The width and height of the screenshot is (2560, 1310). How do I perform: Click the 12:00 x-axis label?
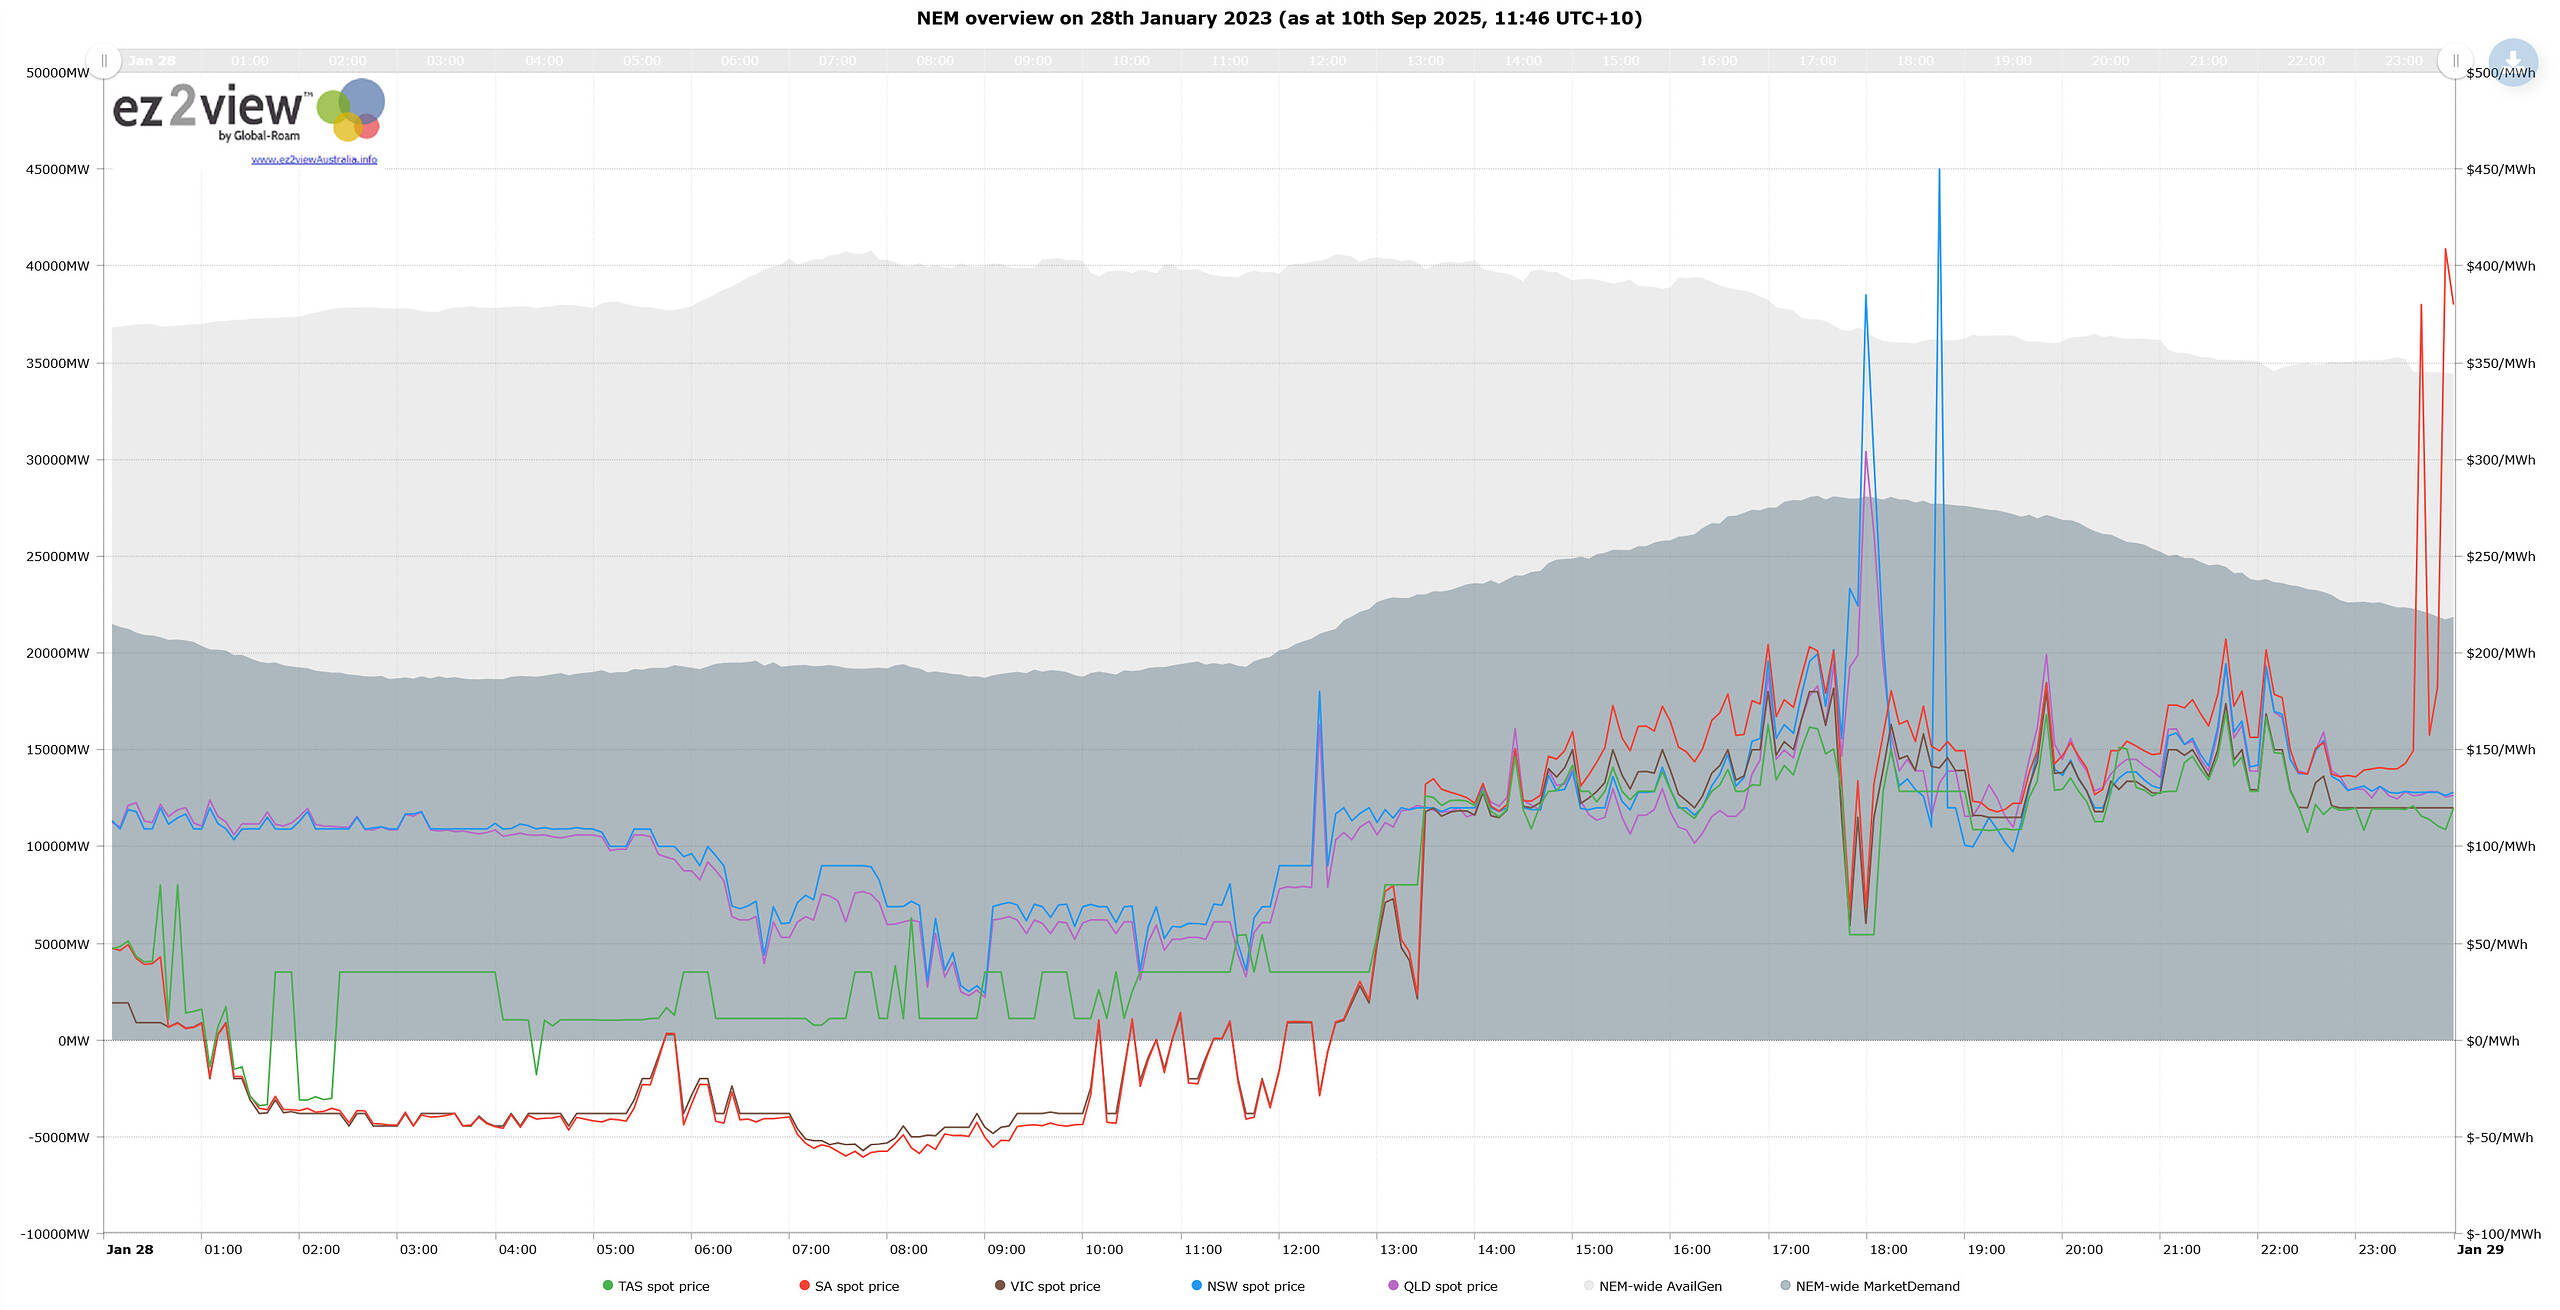point(1300,1249)
